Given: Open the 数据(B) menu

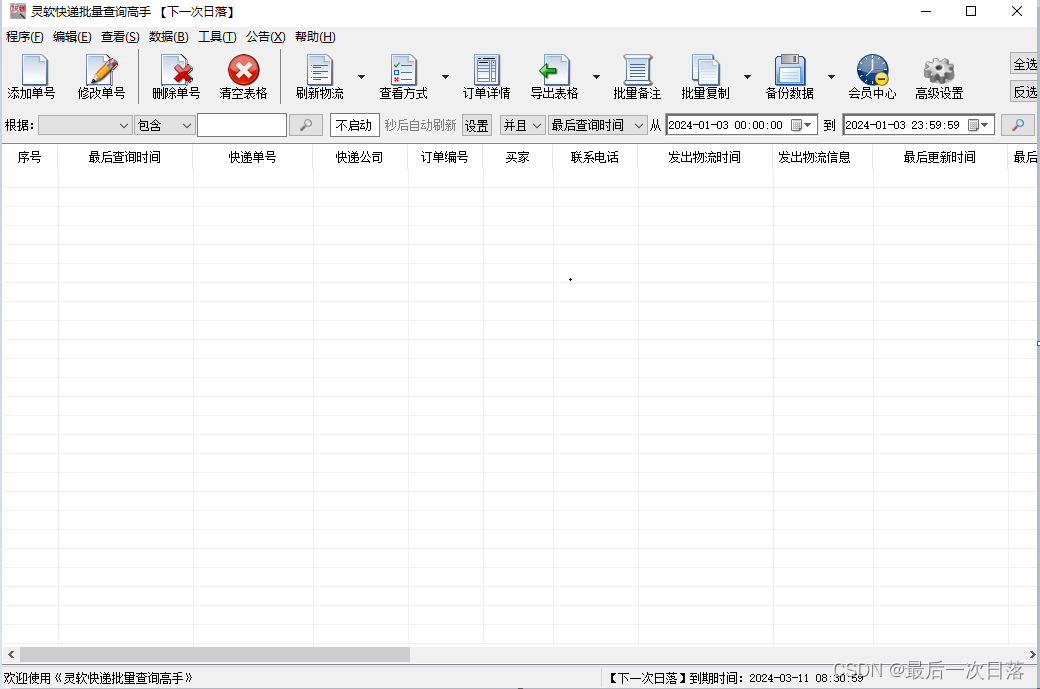Looking at the screenshot, I should coord(168,36).
